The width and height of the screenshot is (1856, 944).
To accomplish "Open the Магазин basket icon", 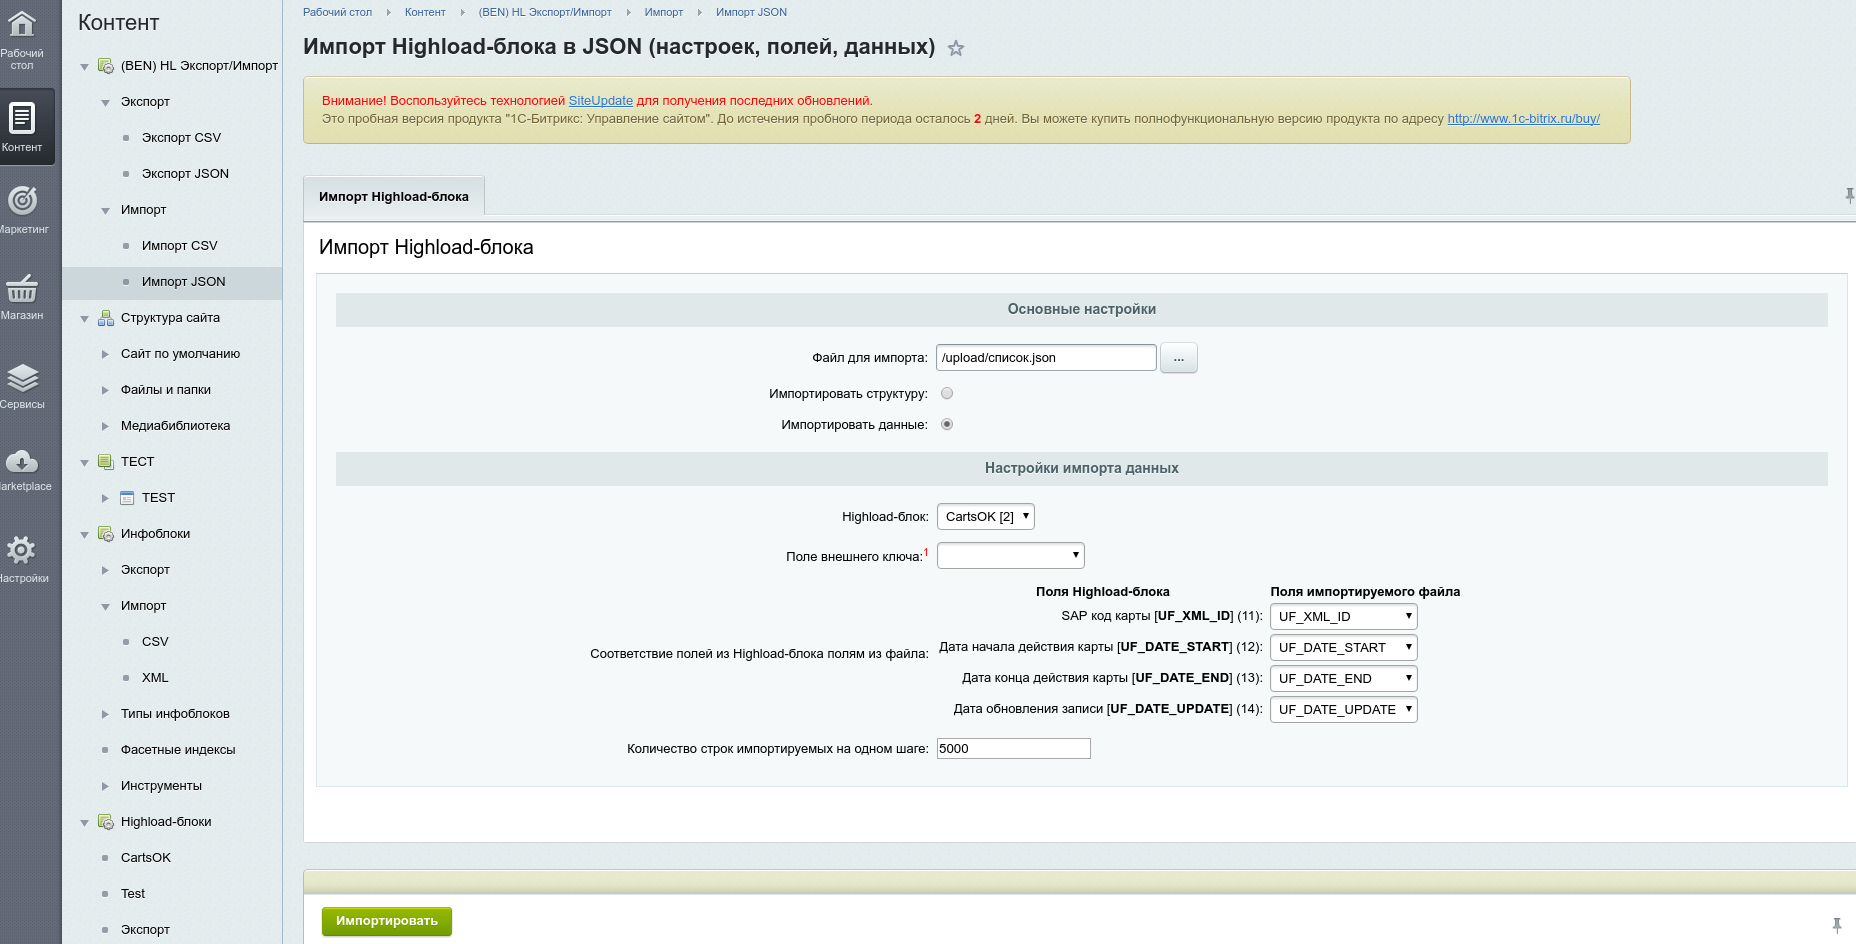I will tap(22, 288).
